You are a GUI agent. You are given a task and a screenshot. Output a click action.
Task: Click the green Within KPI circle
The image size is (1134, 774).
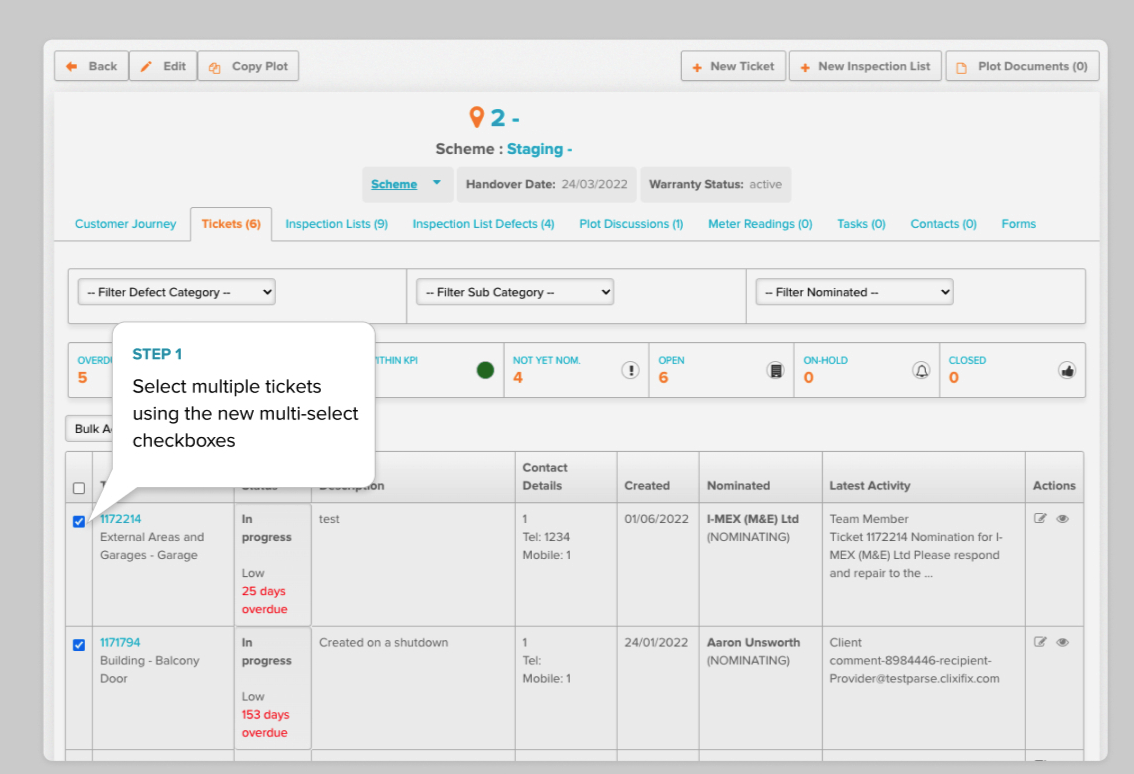(485, 370)
